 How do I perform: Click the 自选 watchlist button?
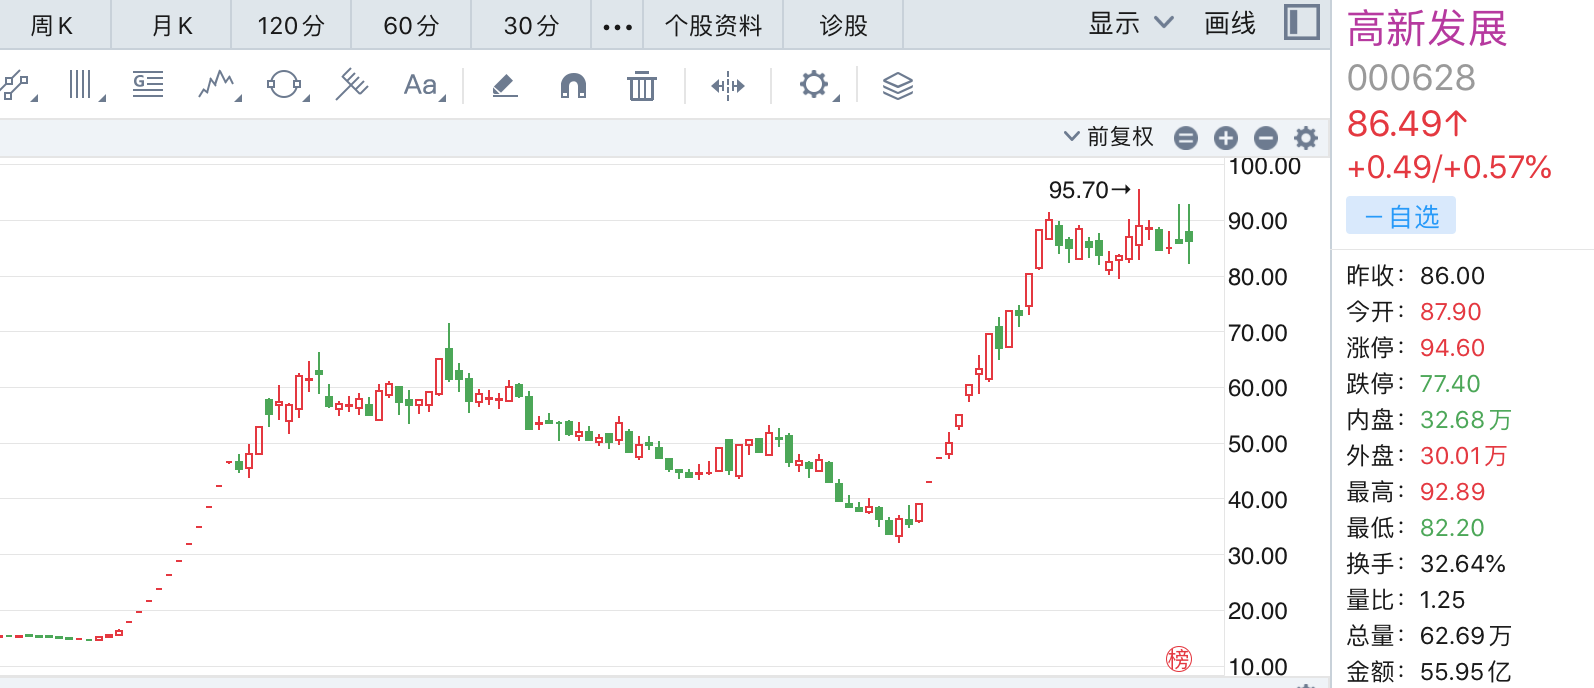[1401, 216]
